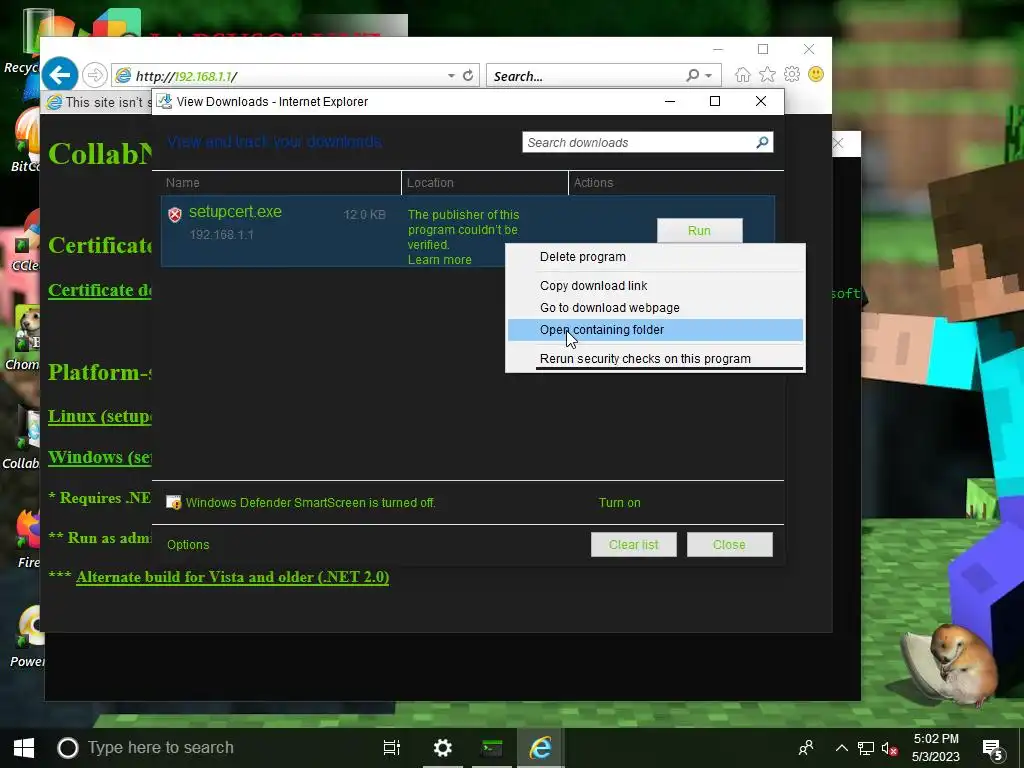
Task: Open the People icon in system tray
Action: tap(807, 748)
